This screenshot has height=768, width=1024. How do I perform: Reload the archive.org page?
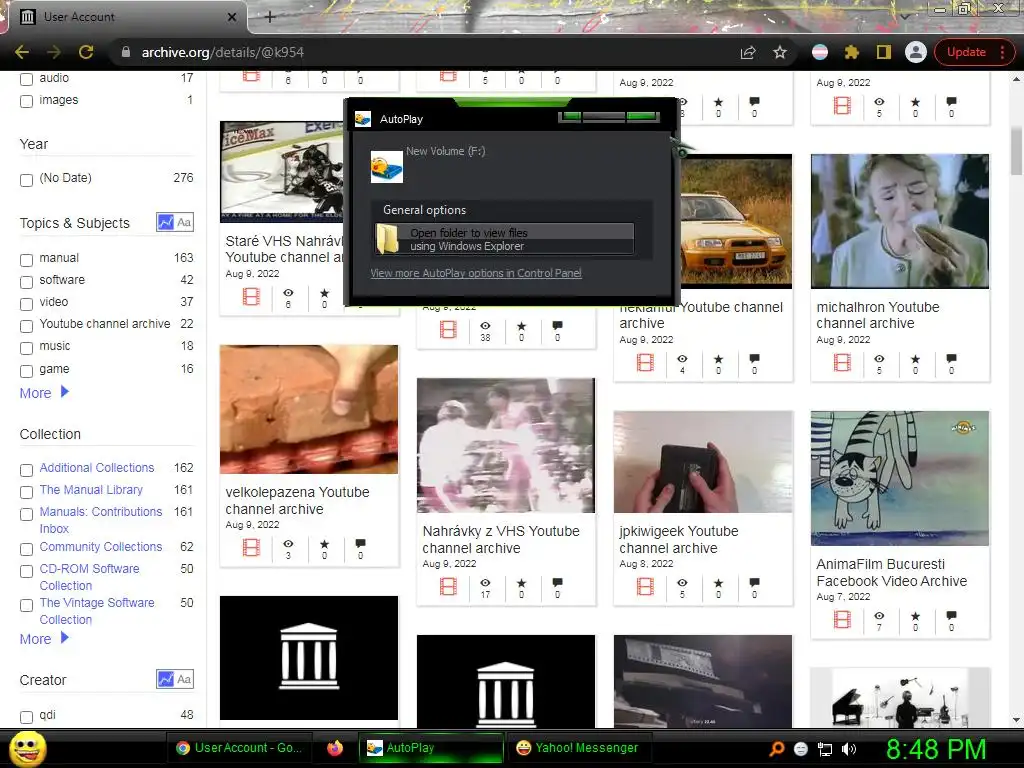86,52
